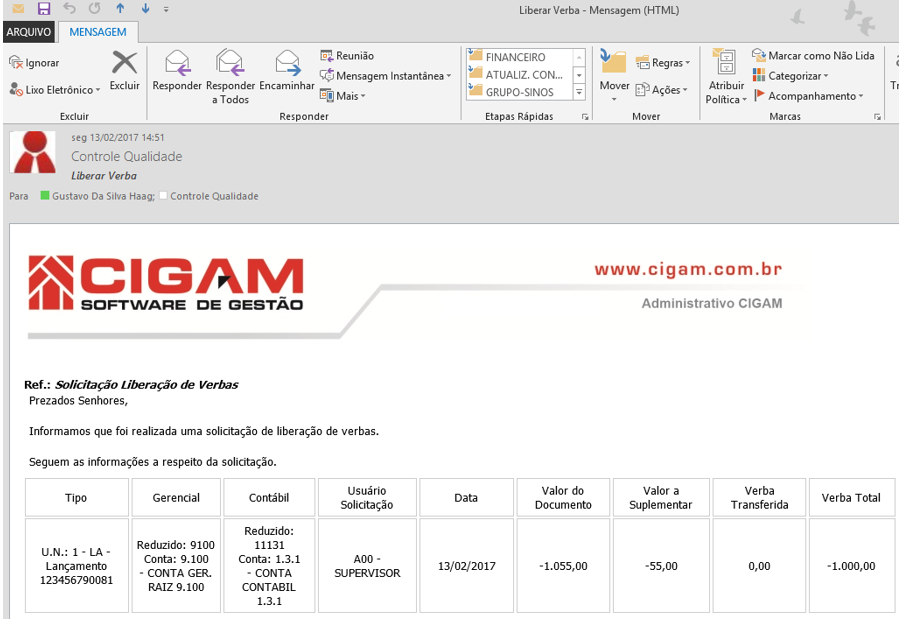Screen dimensions: 910x620
Task: Click the Save icon in quick access toolbar
Action: pyautogui.click(x=44, y=9)
